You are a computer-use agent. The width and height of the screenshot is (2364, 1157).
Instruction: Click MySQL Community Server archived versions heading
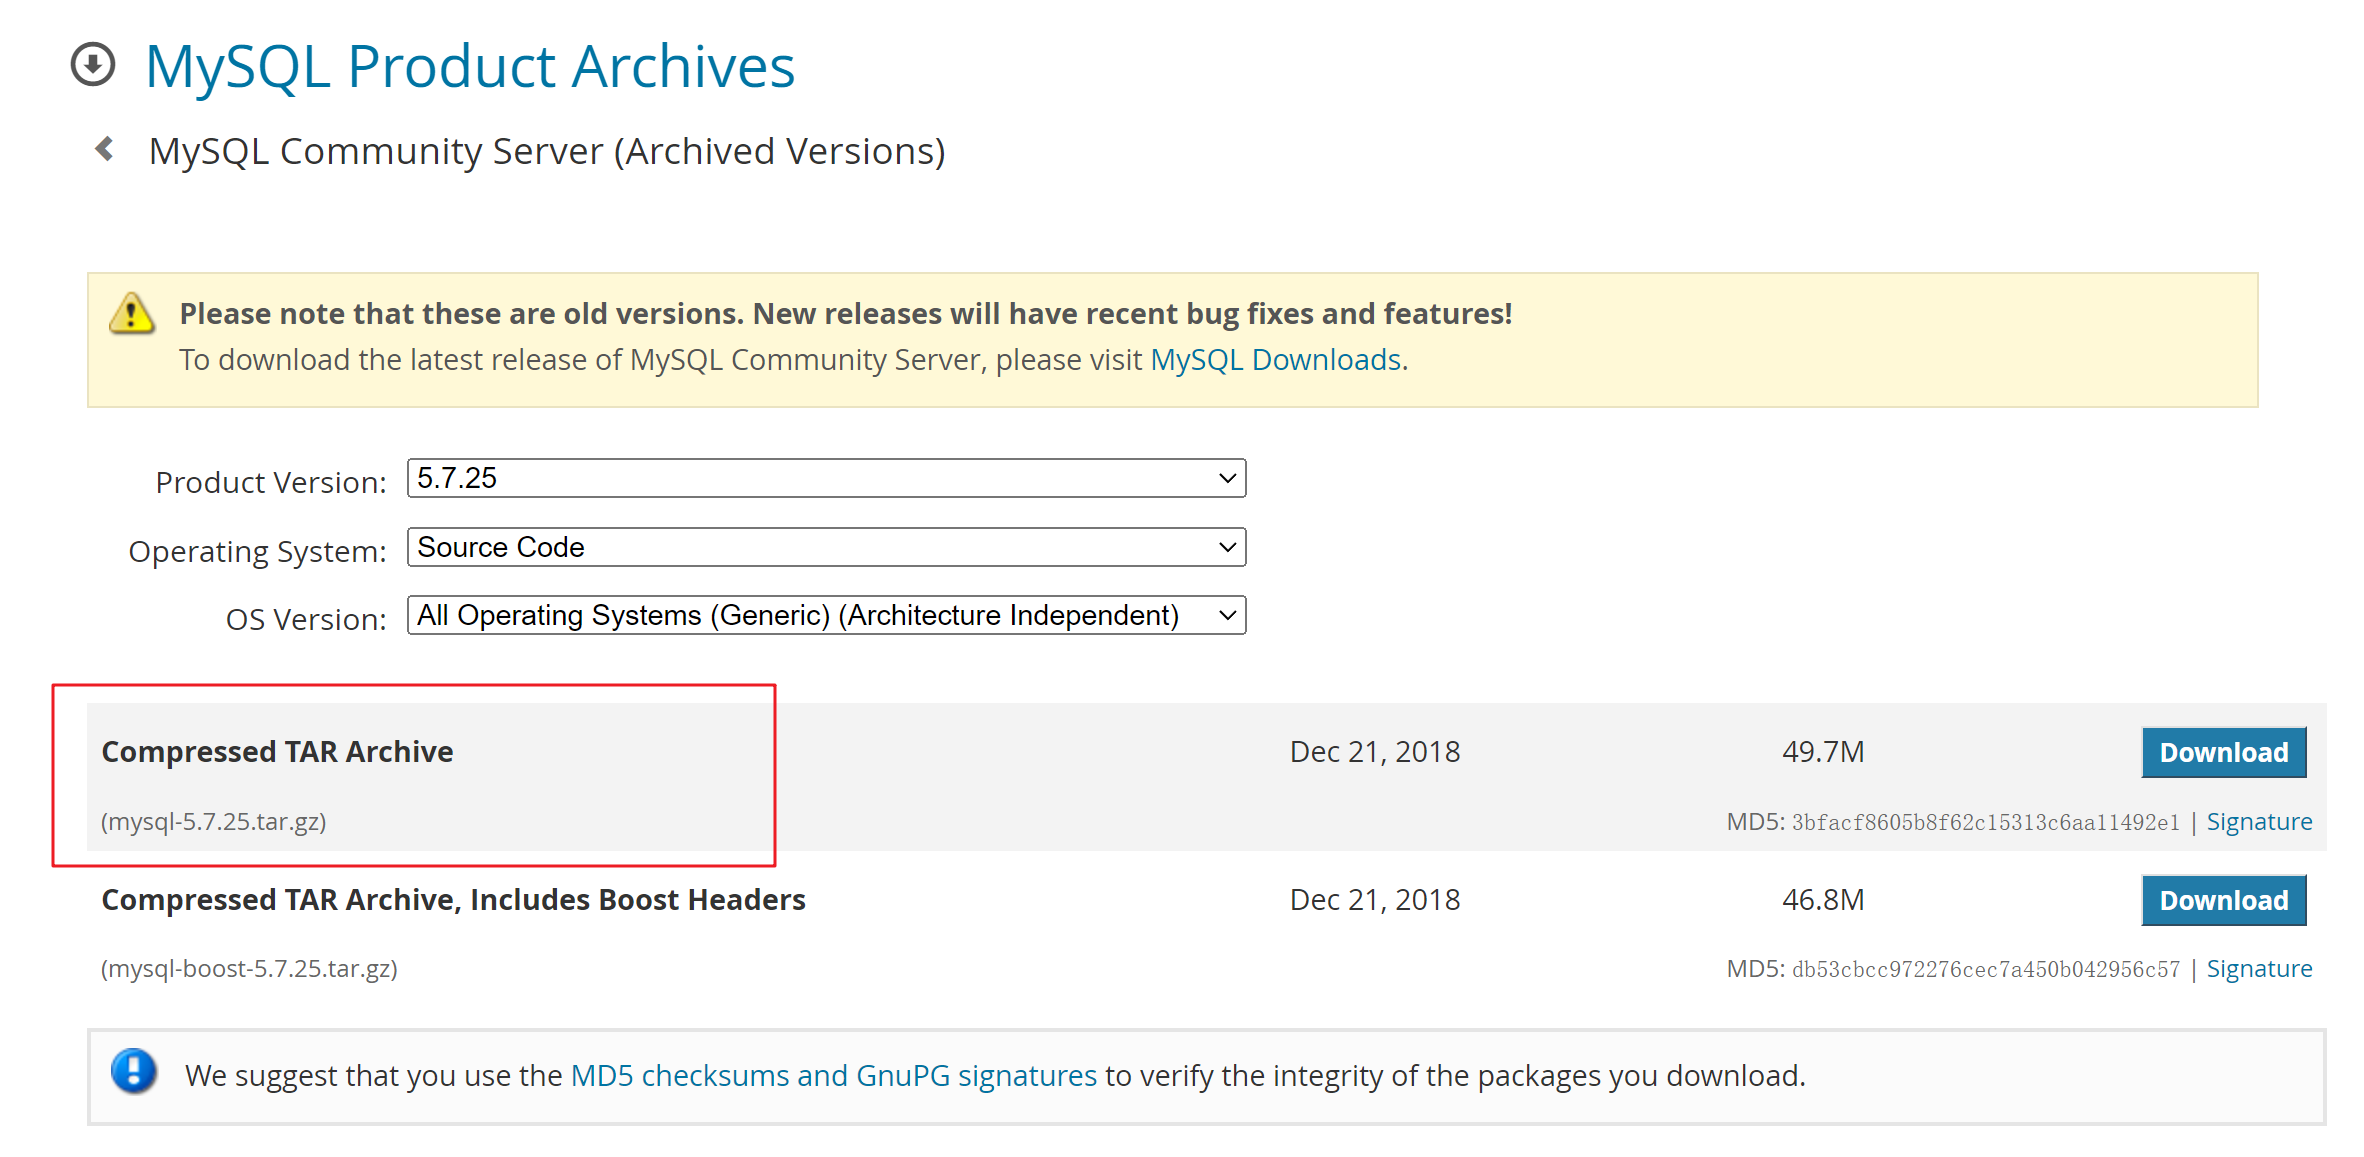(x=547, y=152)
